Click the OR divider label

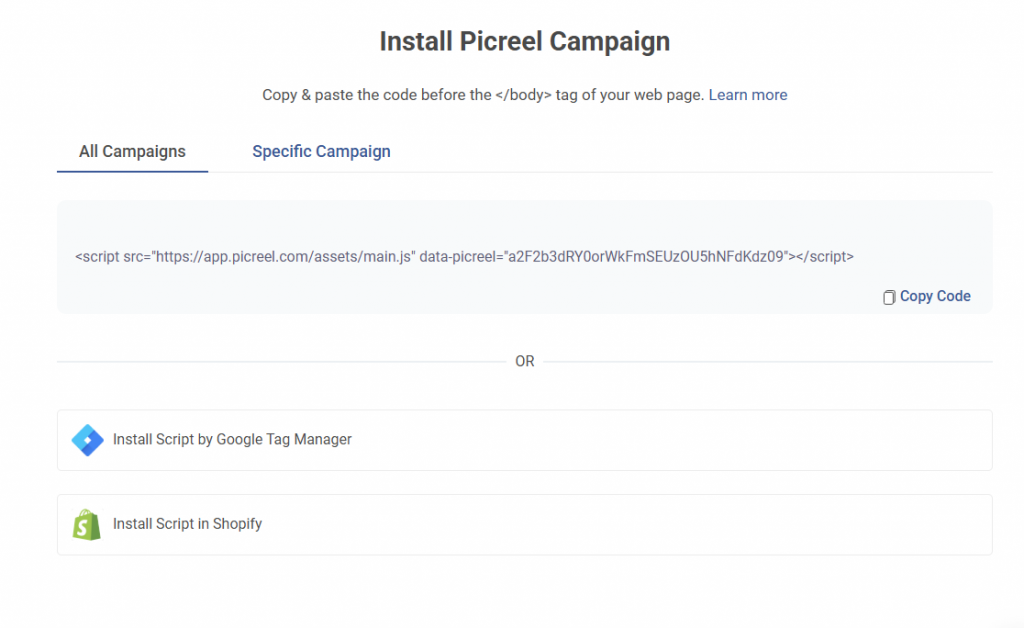525,361
